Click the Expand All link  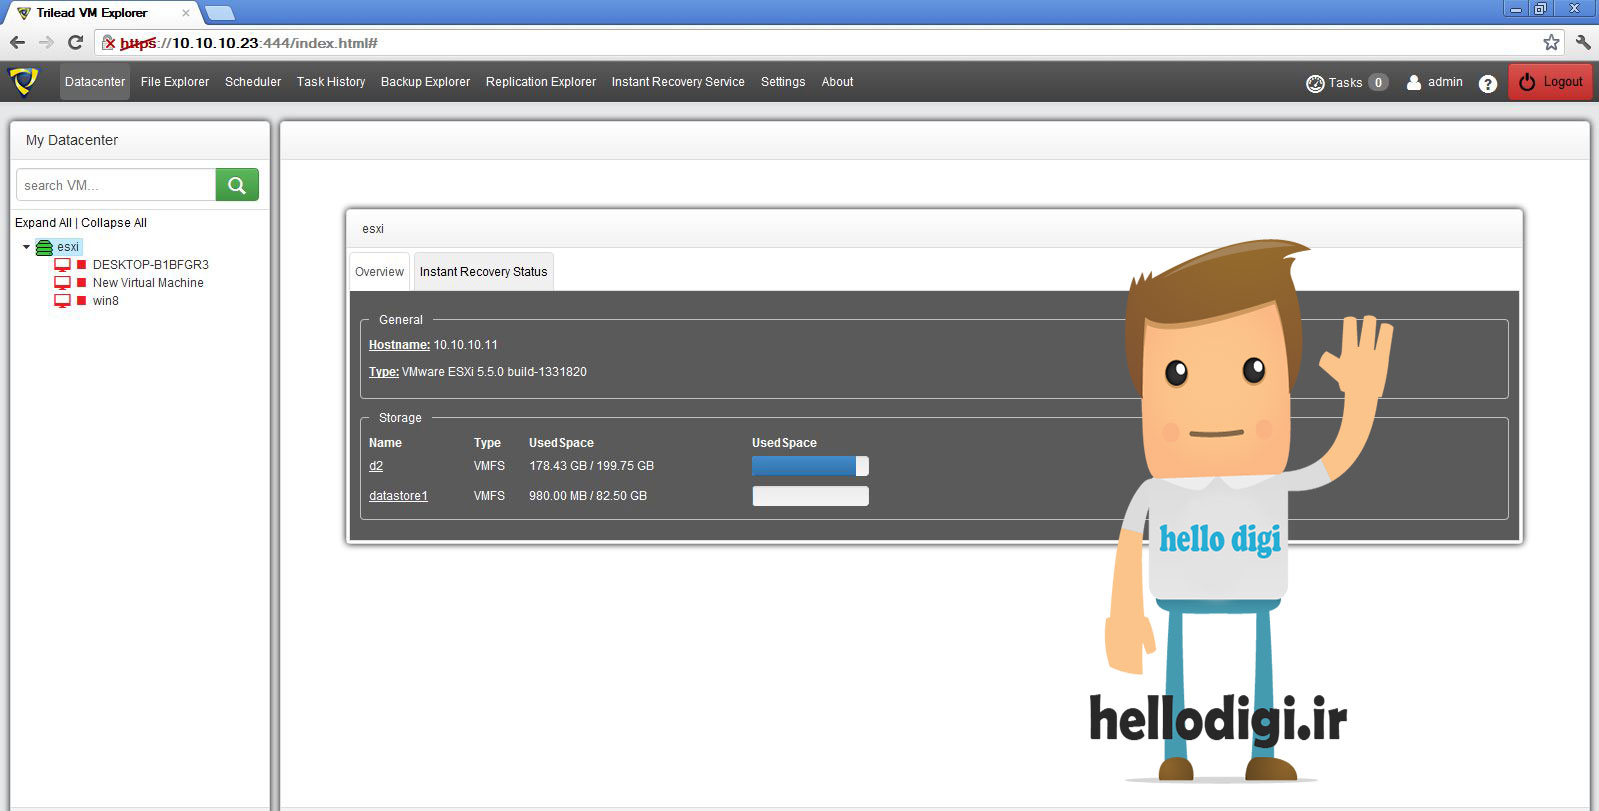[43, 223]
